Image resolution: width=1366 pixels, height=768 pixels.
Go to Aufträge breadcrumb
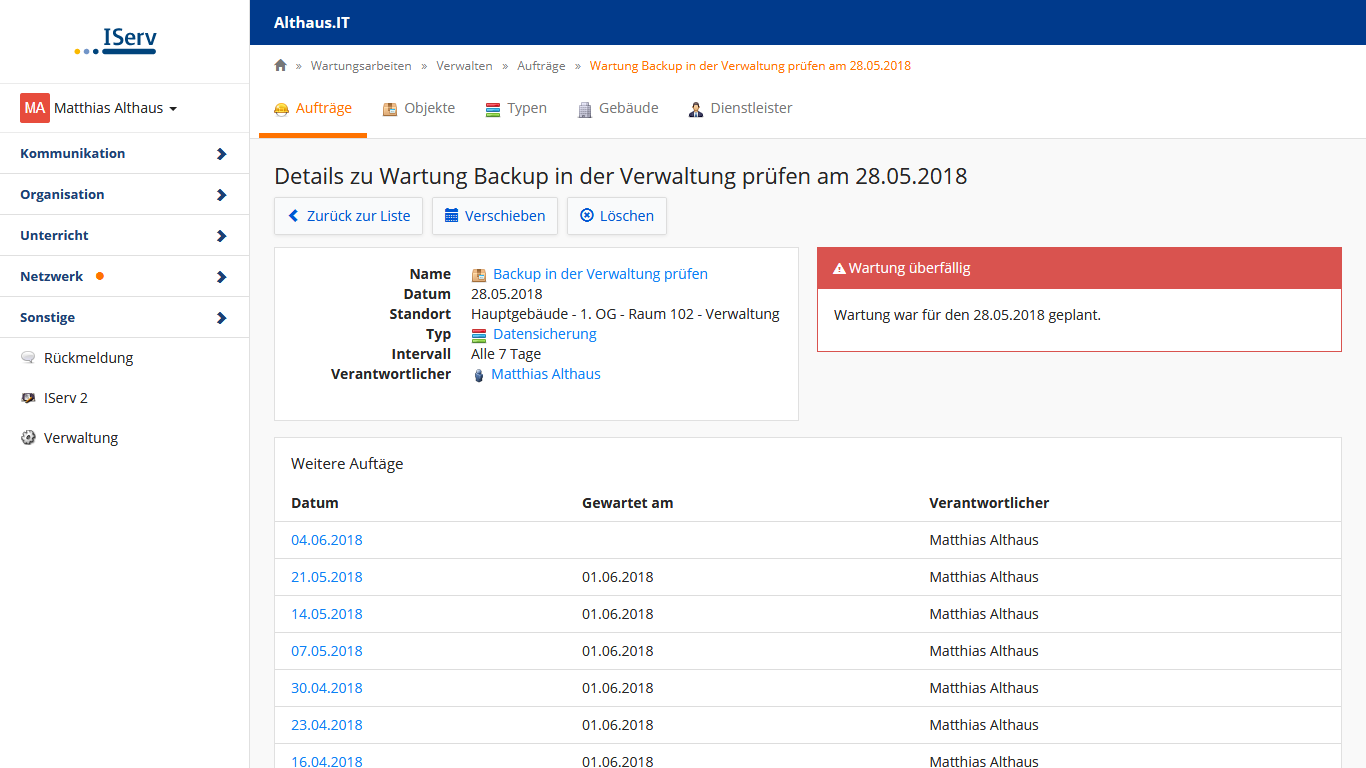tap(541, 66)
